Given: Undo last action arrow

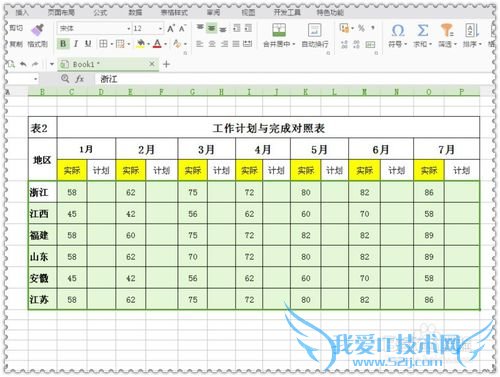Looking at the screenshot, I should tap(23, 64).
